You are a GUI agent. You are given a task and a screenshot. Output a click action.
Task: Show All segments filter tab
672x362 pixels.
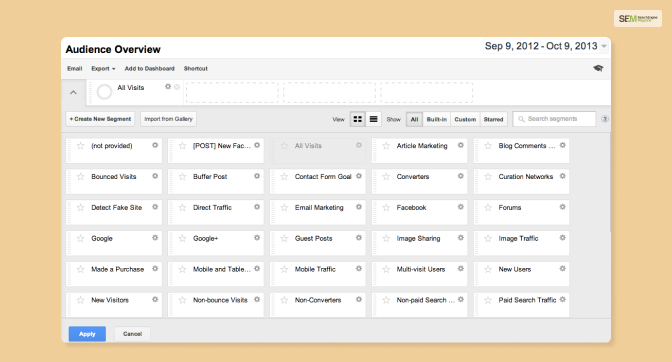(x=414, y=119)
